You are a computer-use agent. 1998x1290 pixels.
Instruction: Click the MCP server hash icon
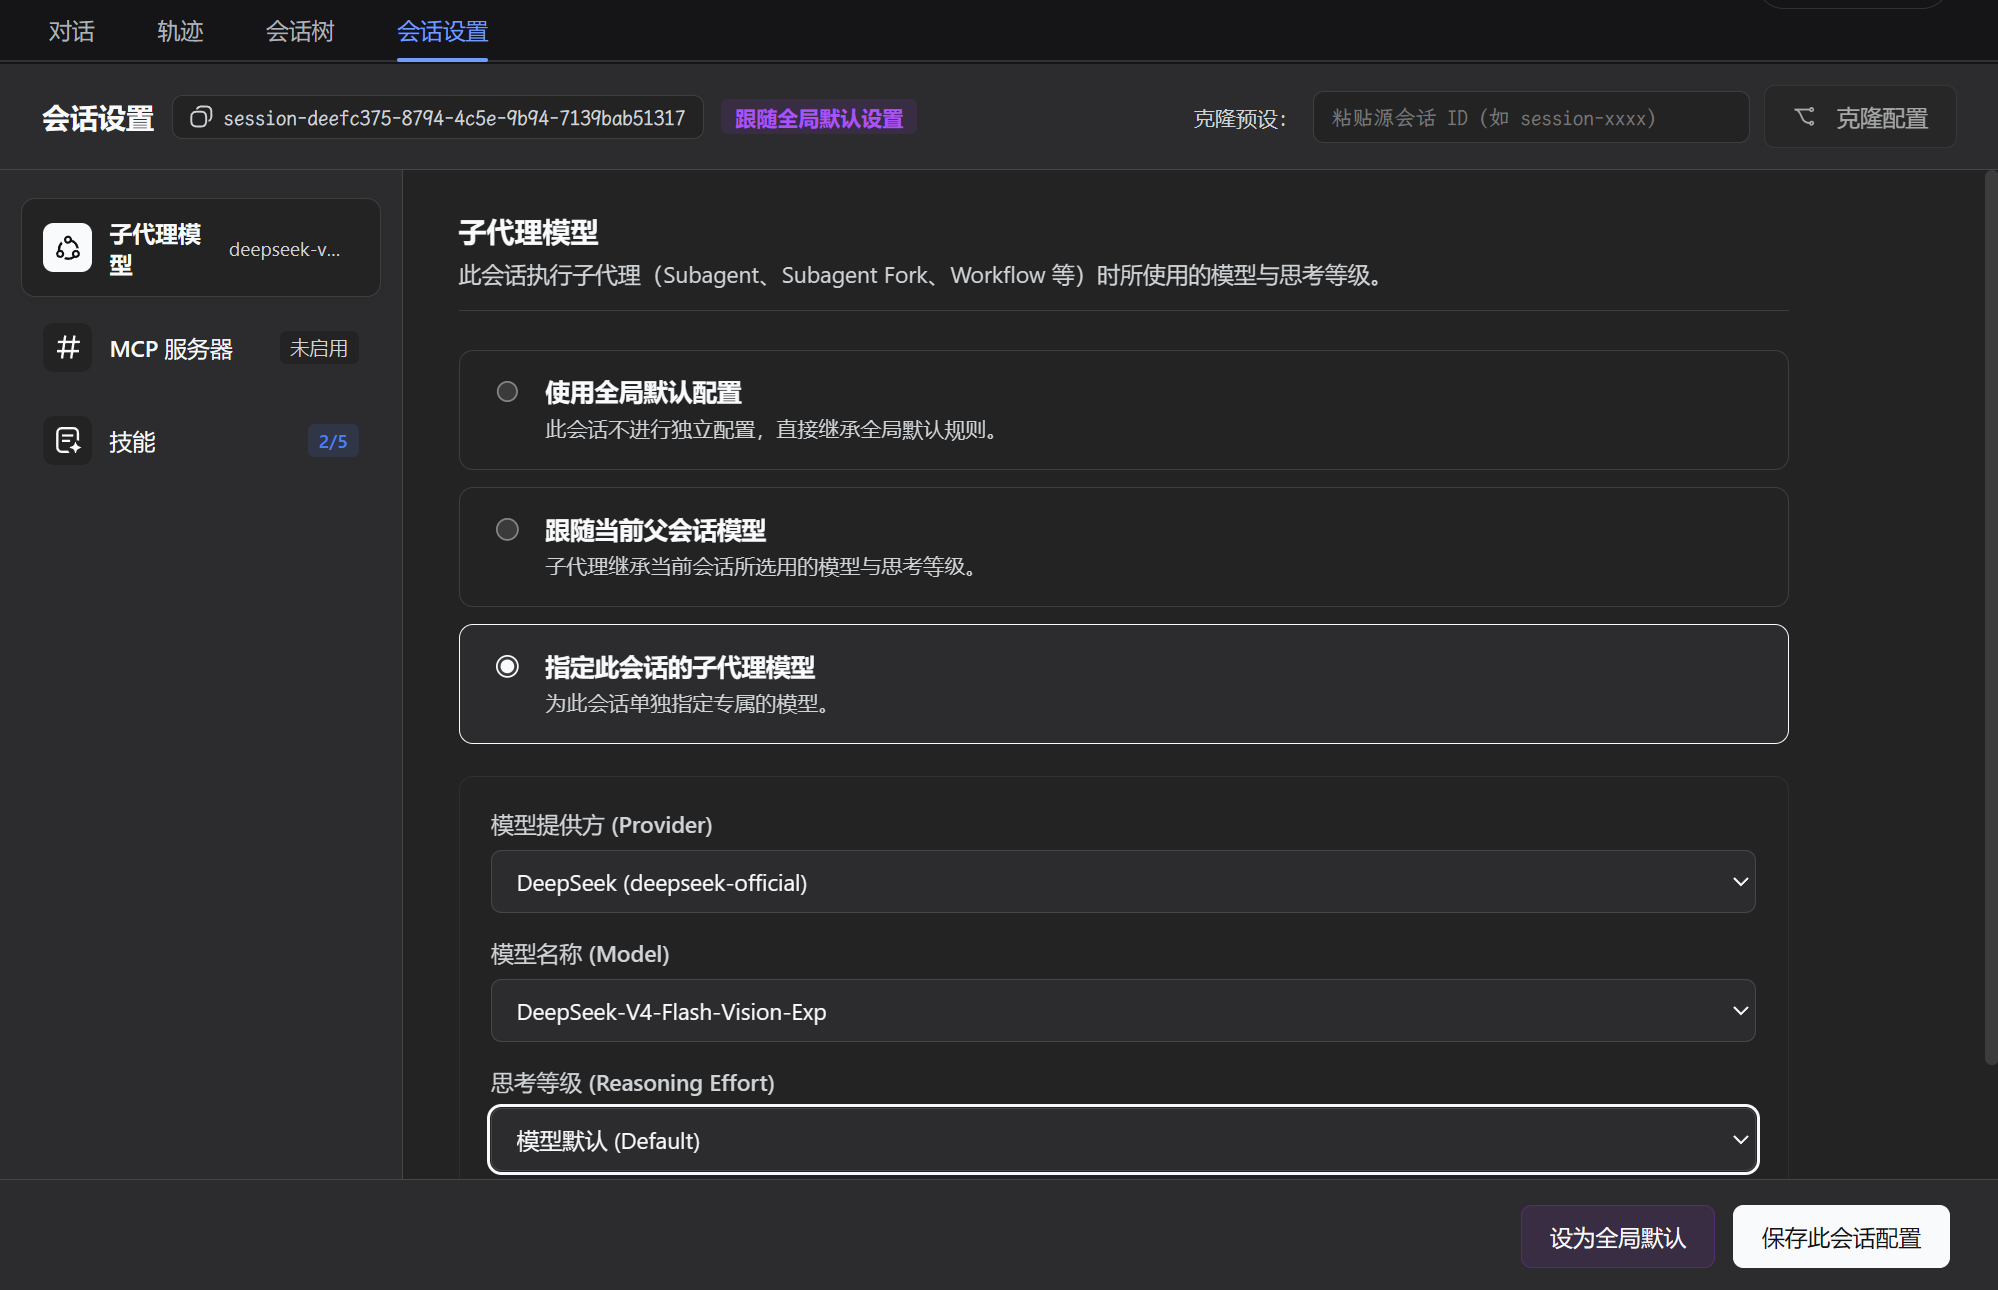[67, 348]
